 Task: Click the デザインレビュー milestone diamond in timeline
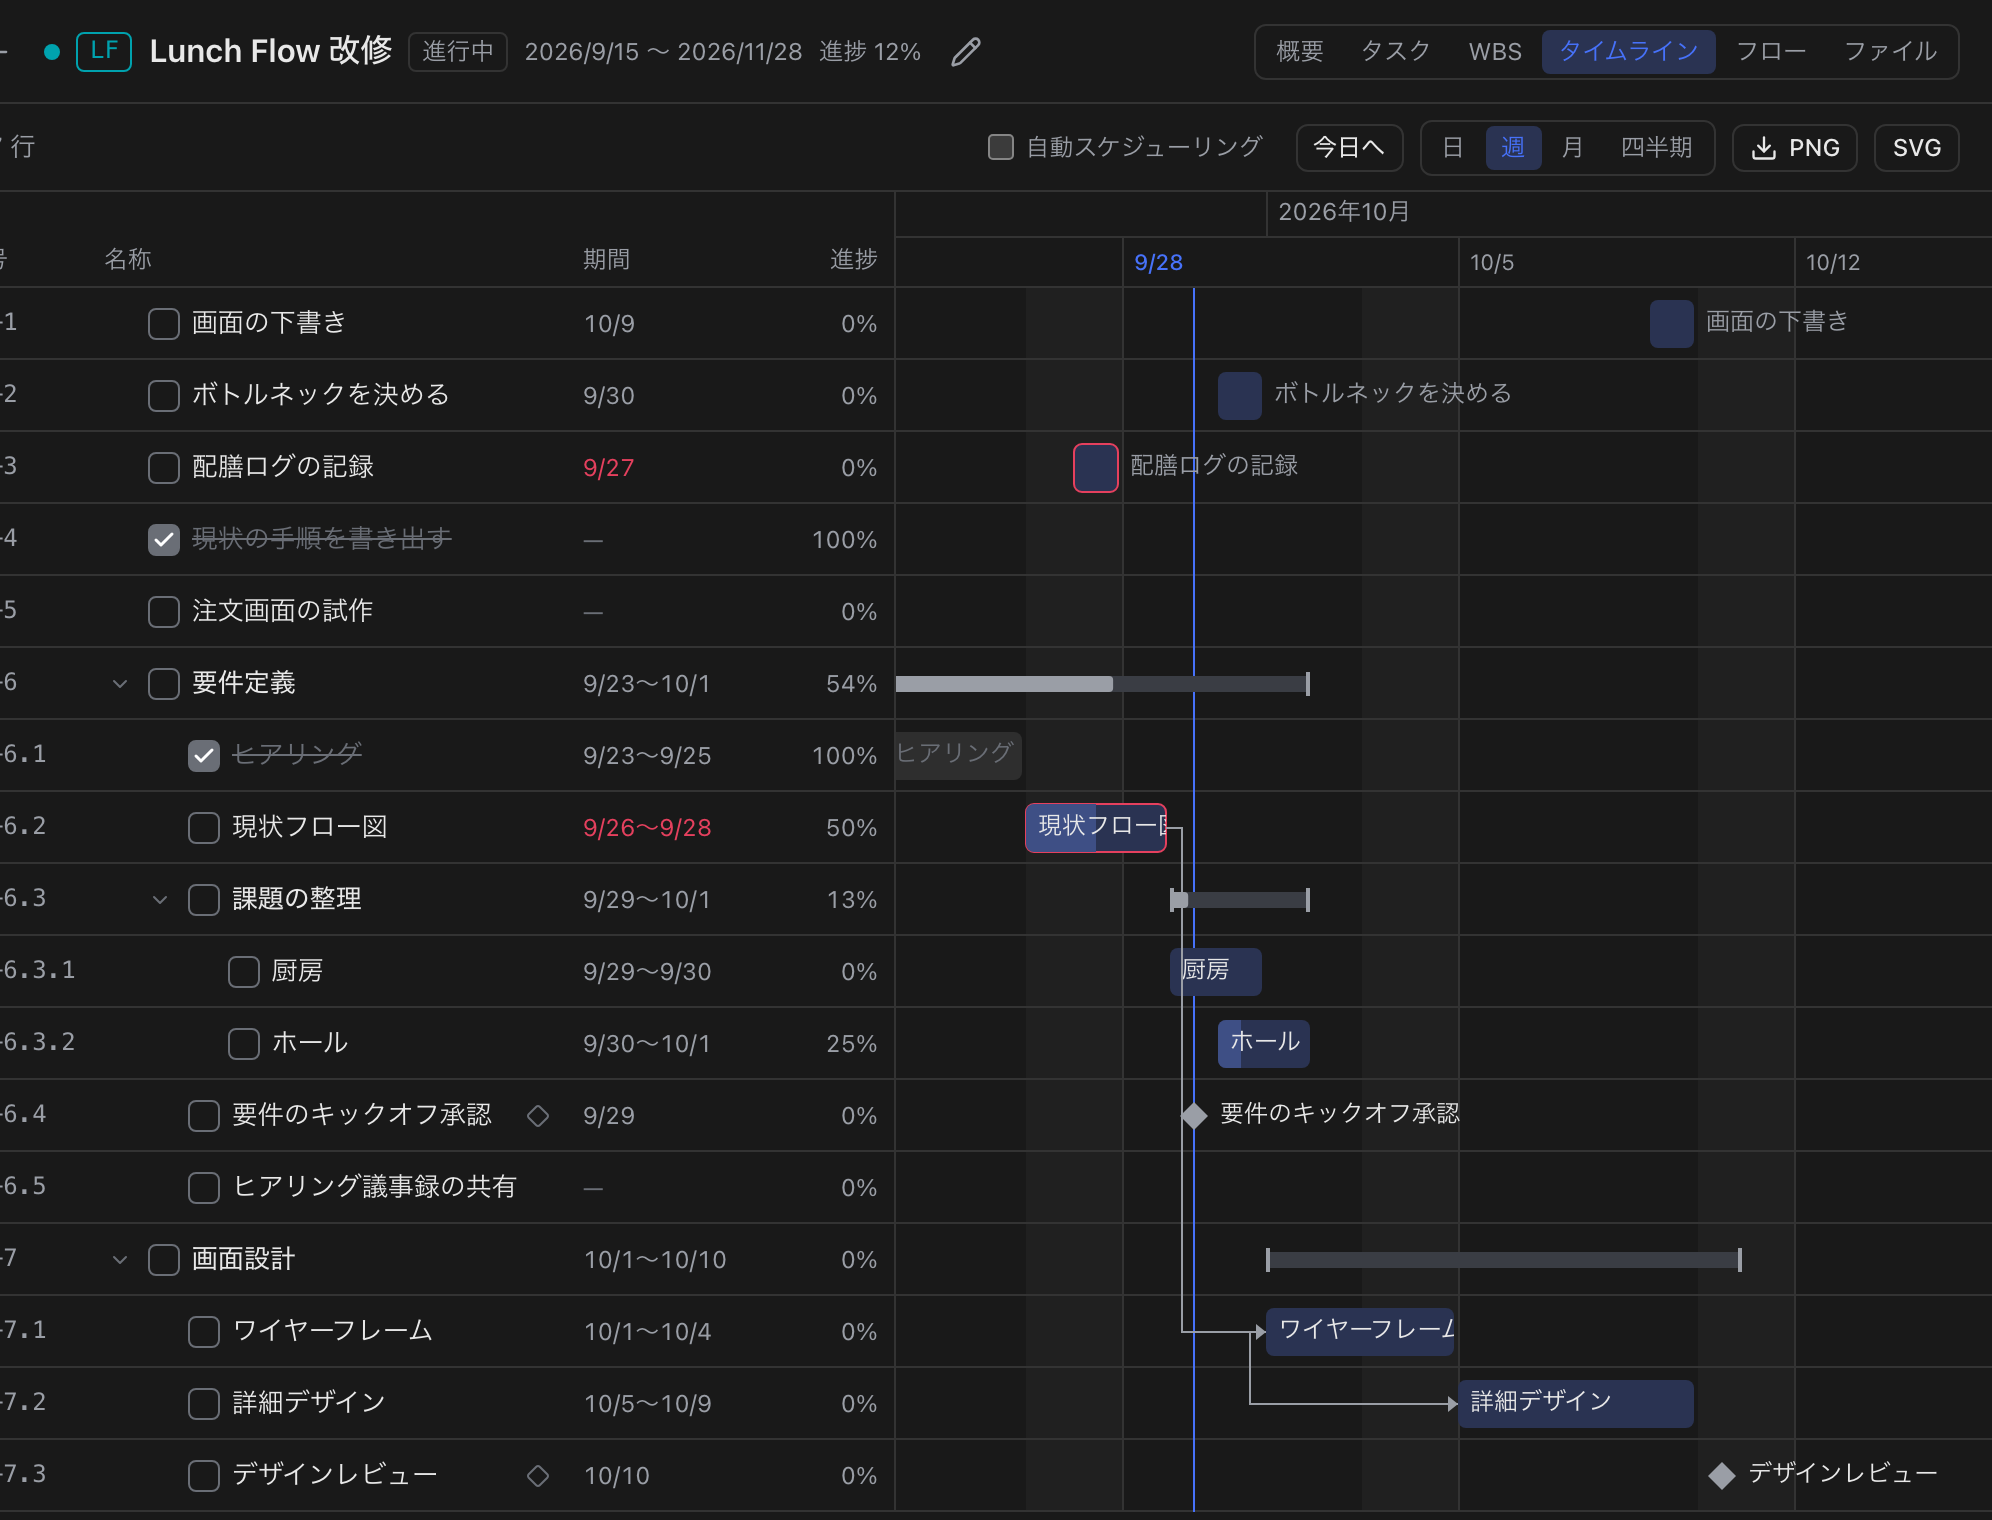tap(1722, 1476)
